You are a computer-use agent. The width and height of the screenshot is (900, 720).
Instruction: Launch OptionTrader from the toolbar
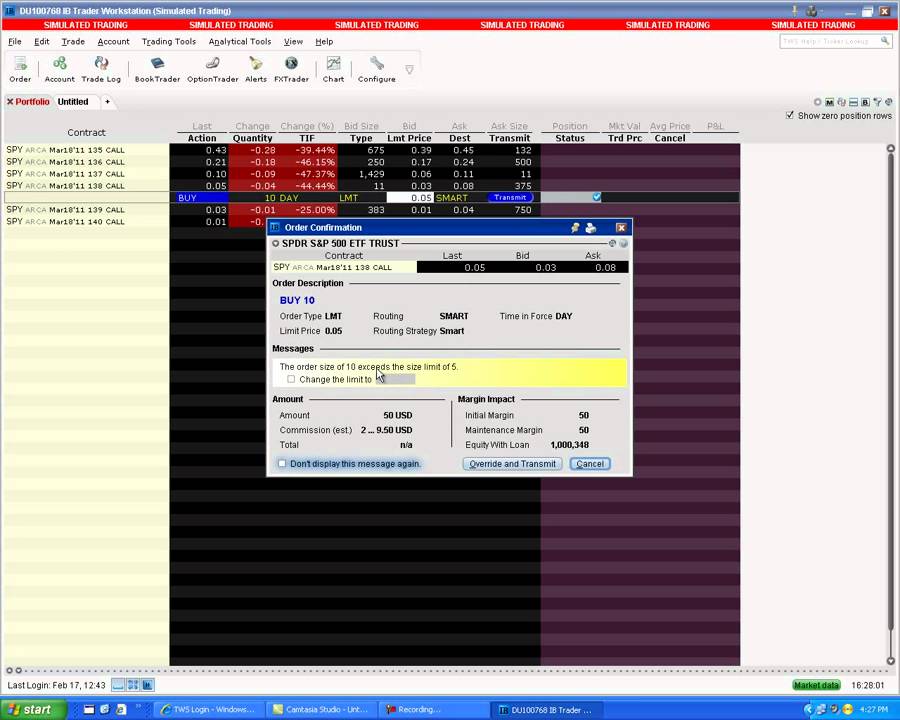pyautogui.click(x=212, y=69)
